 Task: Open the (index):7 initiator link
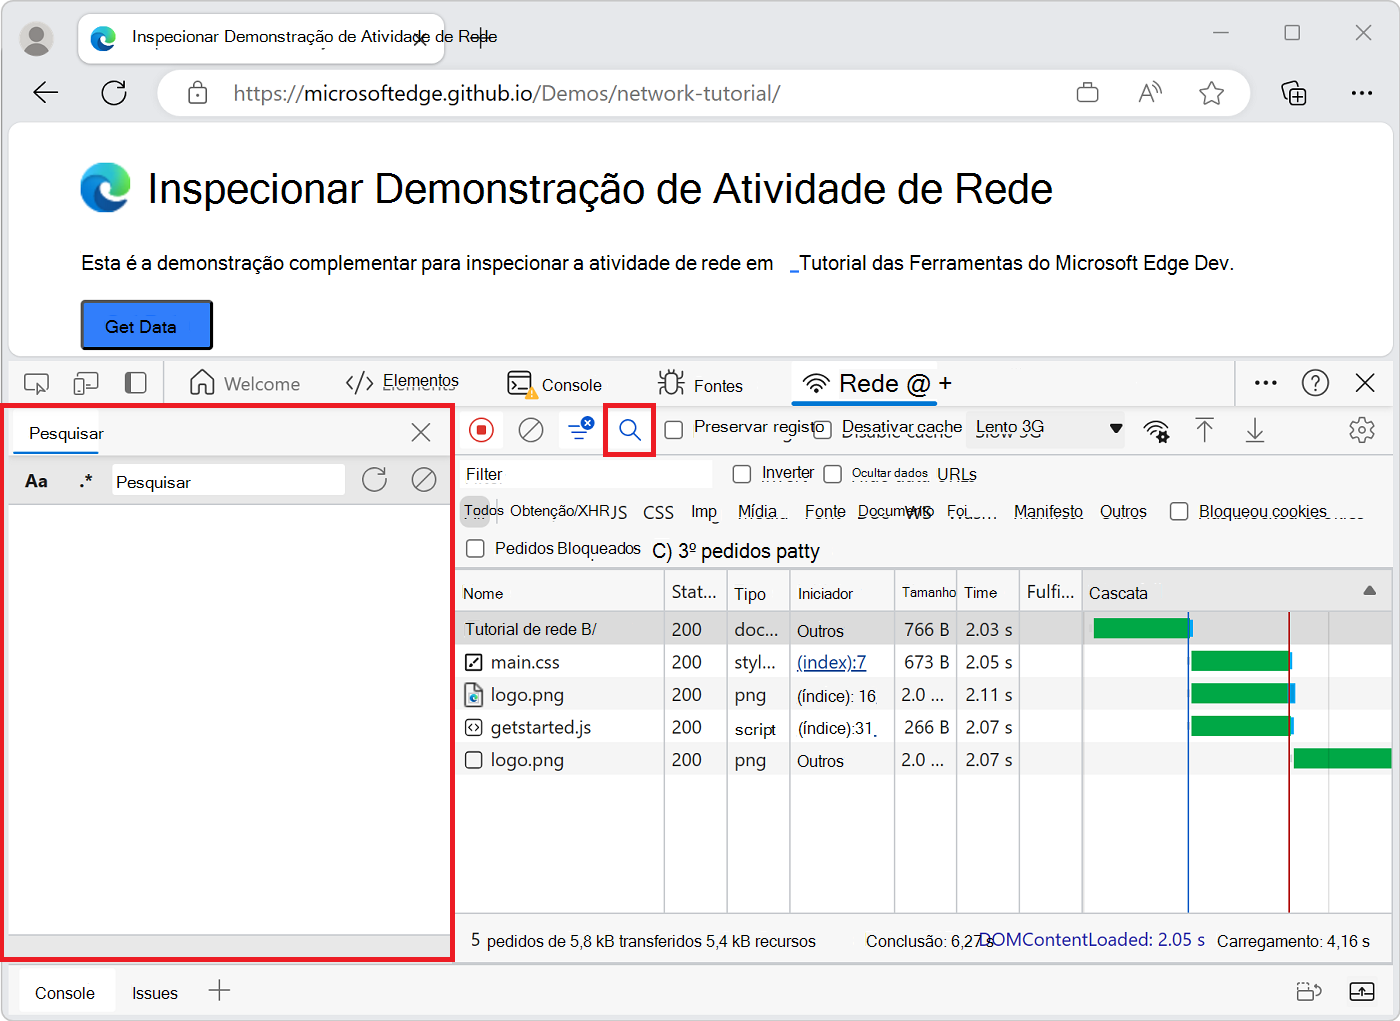click(832, 662)
